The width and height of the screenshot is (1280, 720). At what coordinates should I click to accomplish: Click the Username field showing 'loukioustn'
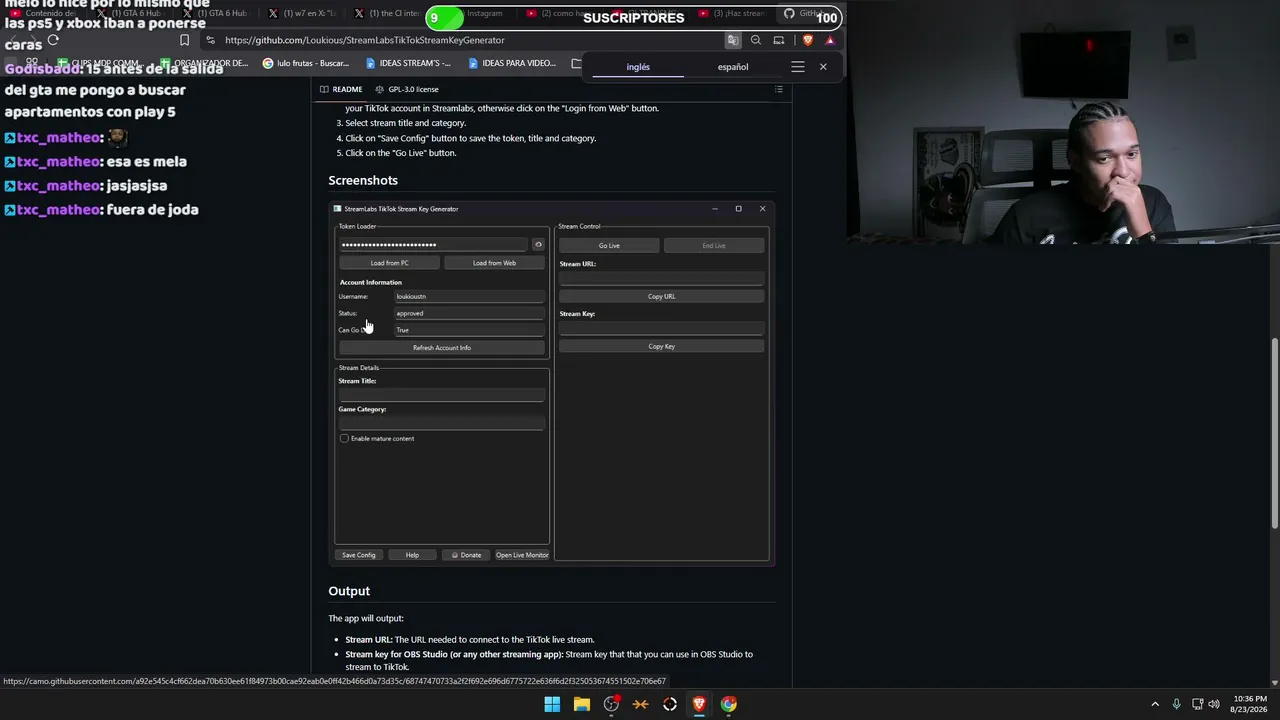pyautogui.click(x=469, y=296)
